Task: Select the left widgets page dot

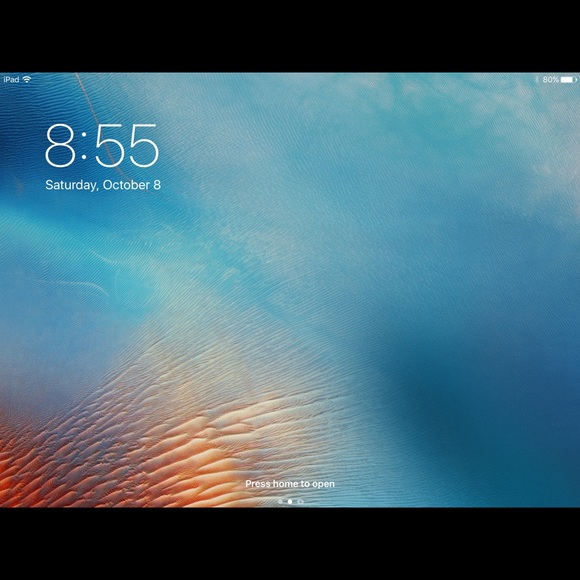Action: tap(280, 502)
